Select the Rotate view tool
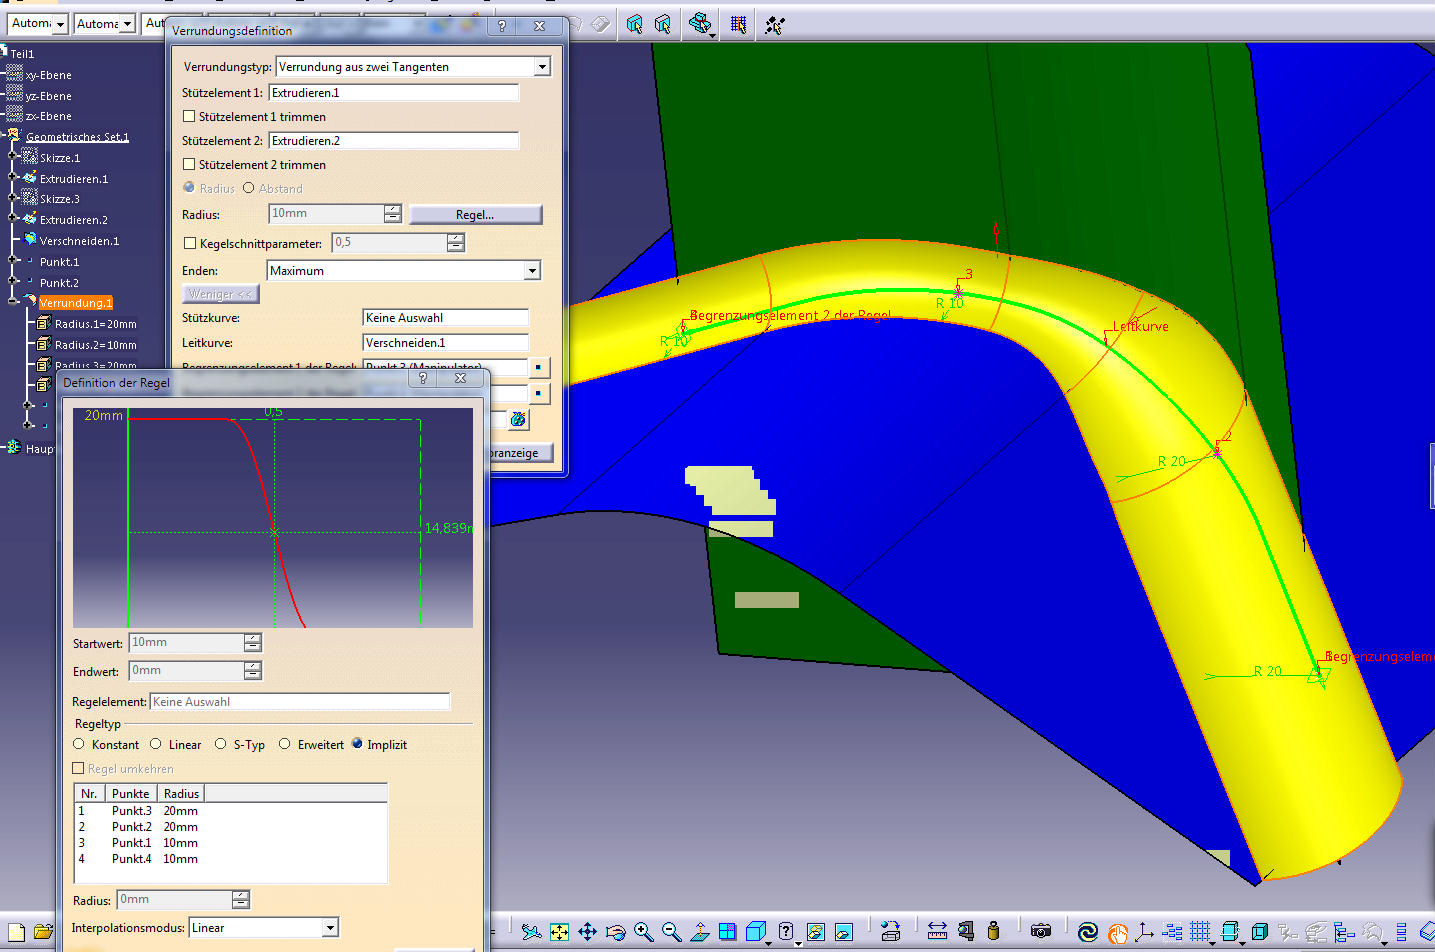Image resolution: width=1435 pixels, height=952 pixels. [615, 932]
